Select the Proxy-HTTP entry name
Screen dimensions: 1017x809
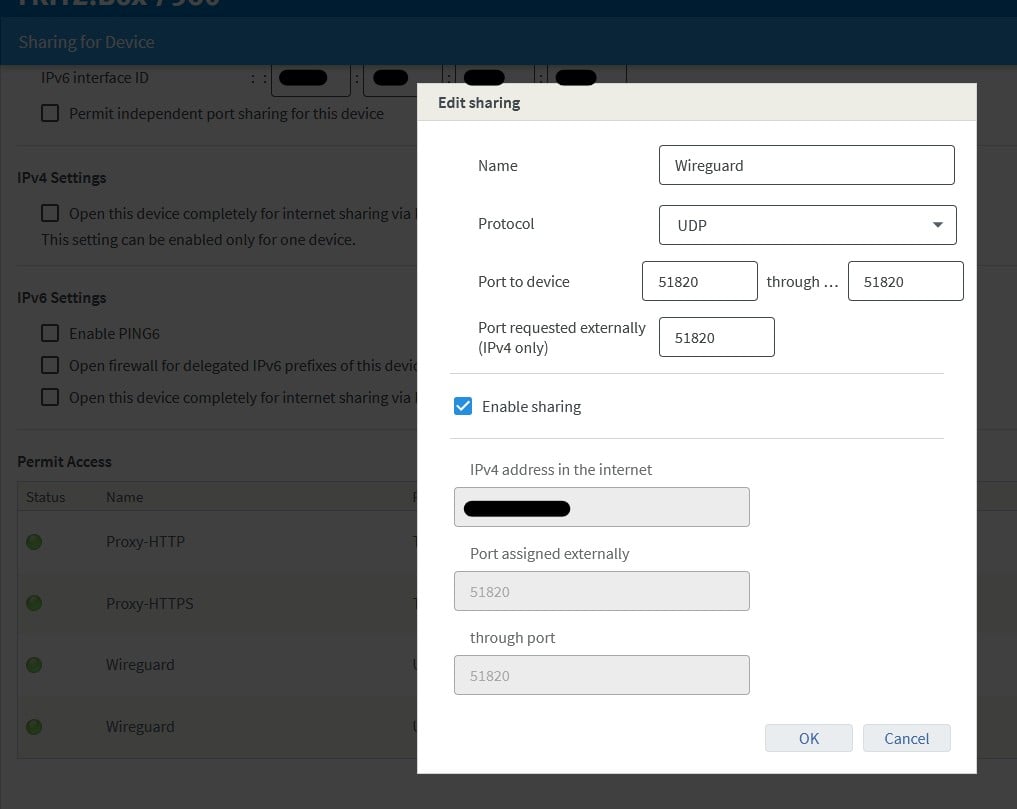(145, 542)
